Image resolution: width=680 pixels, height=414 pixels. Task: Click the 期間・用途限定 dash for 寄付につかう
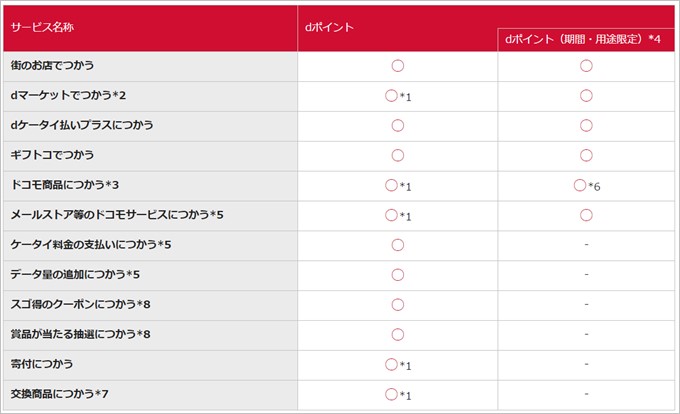coord(586,365)
